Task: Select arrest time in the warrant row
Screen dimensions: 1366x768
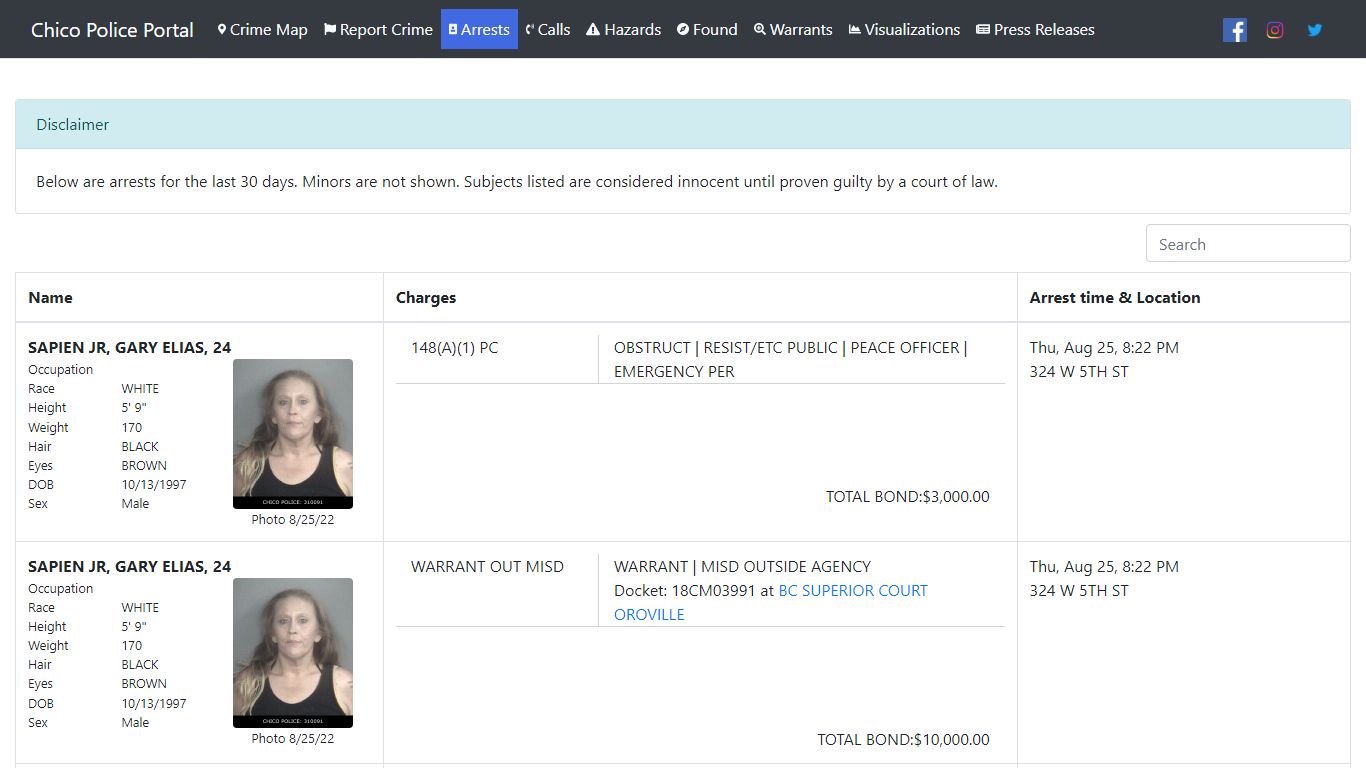Action: 1104,566
